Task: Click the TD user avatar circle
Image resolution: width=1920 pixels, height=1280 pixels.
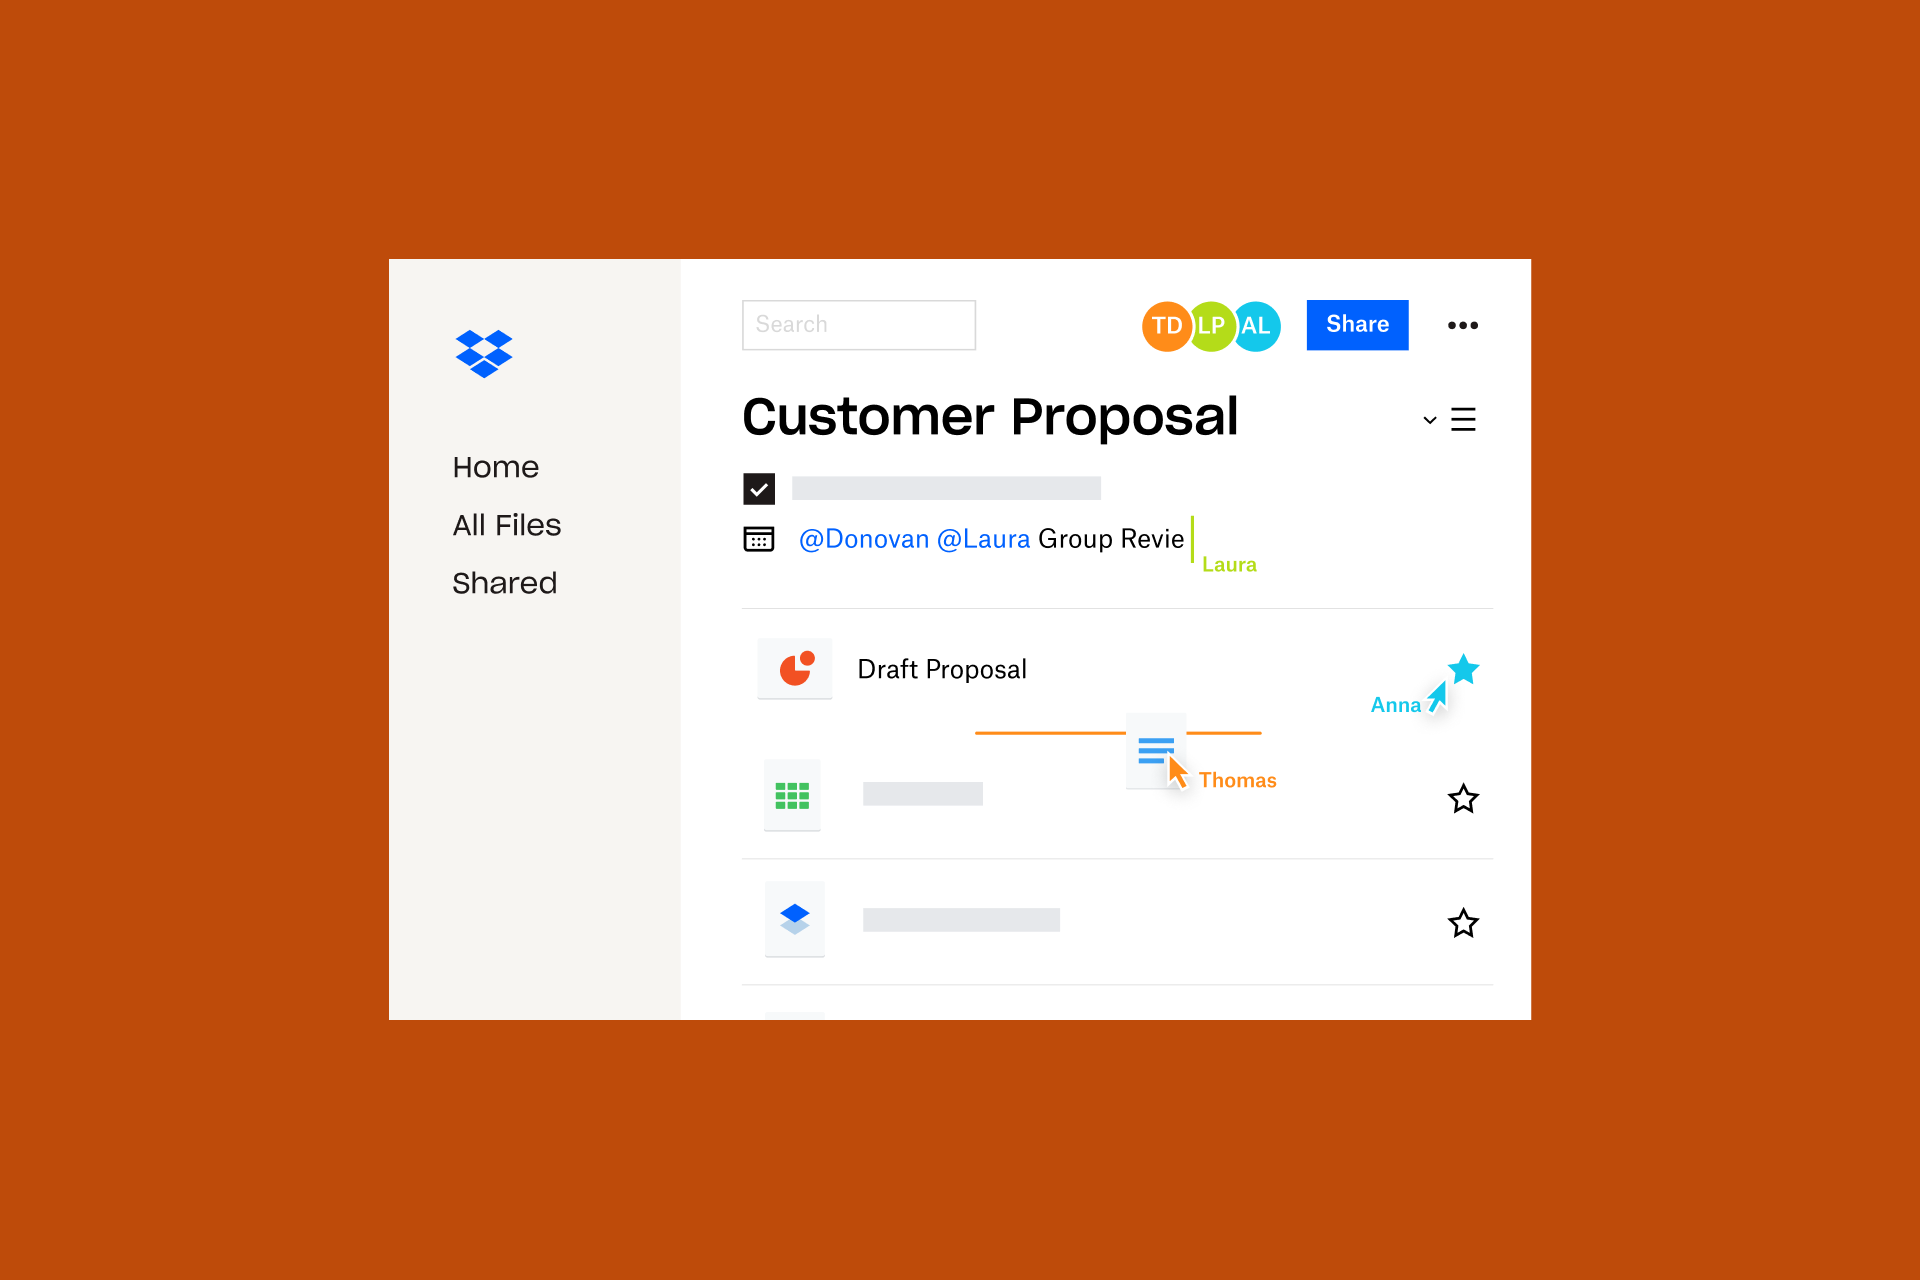Action: (x=1164, y=324)
